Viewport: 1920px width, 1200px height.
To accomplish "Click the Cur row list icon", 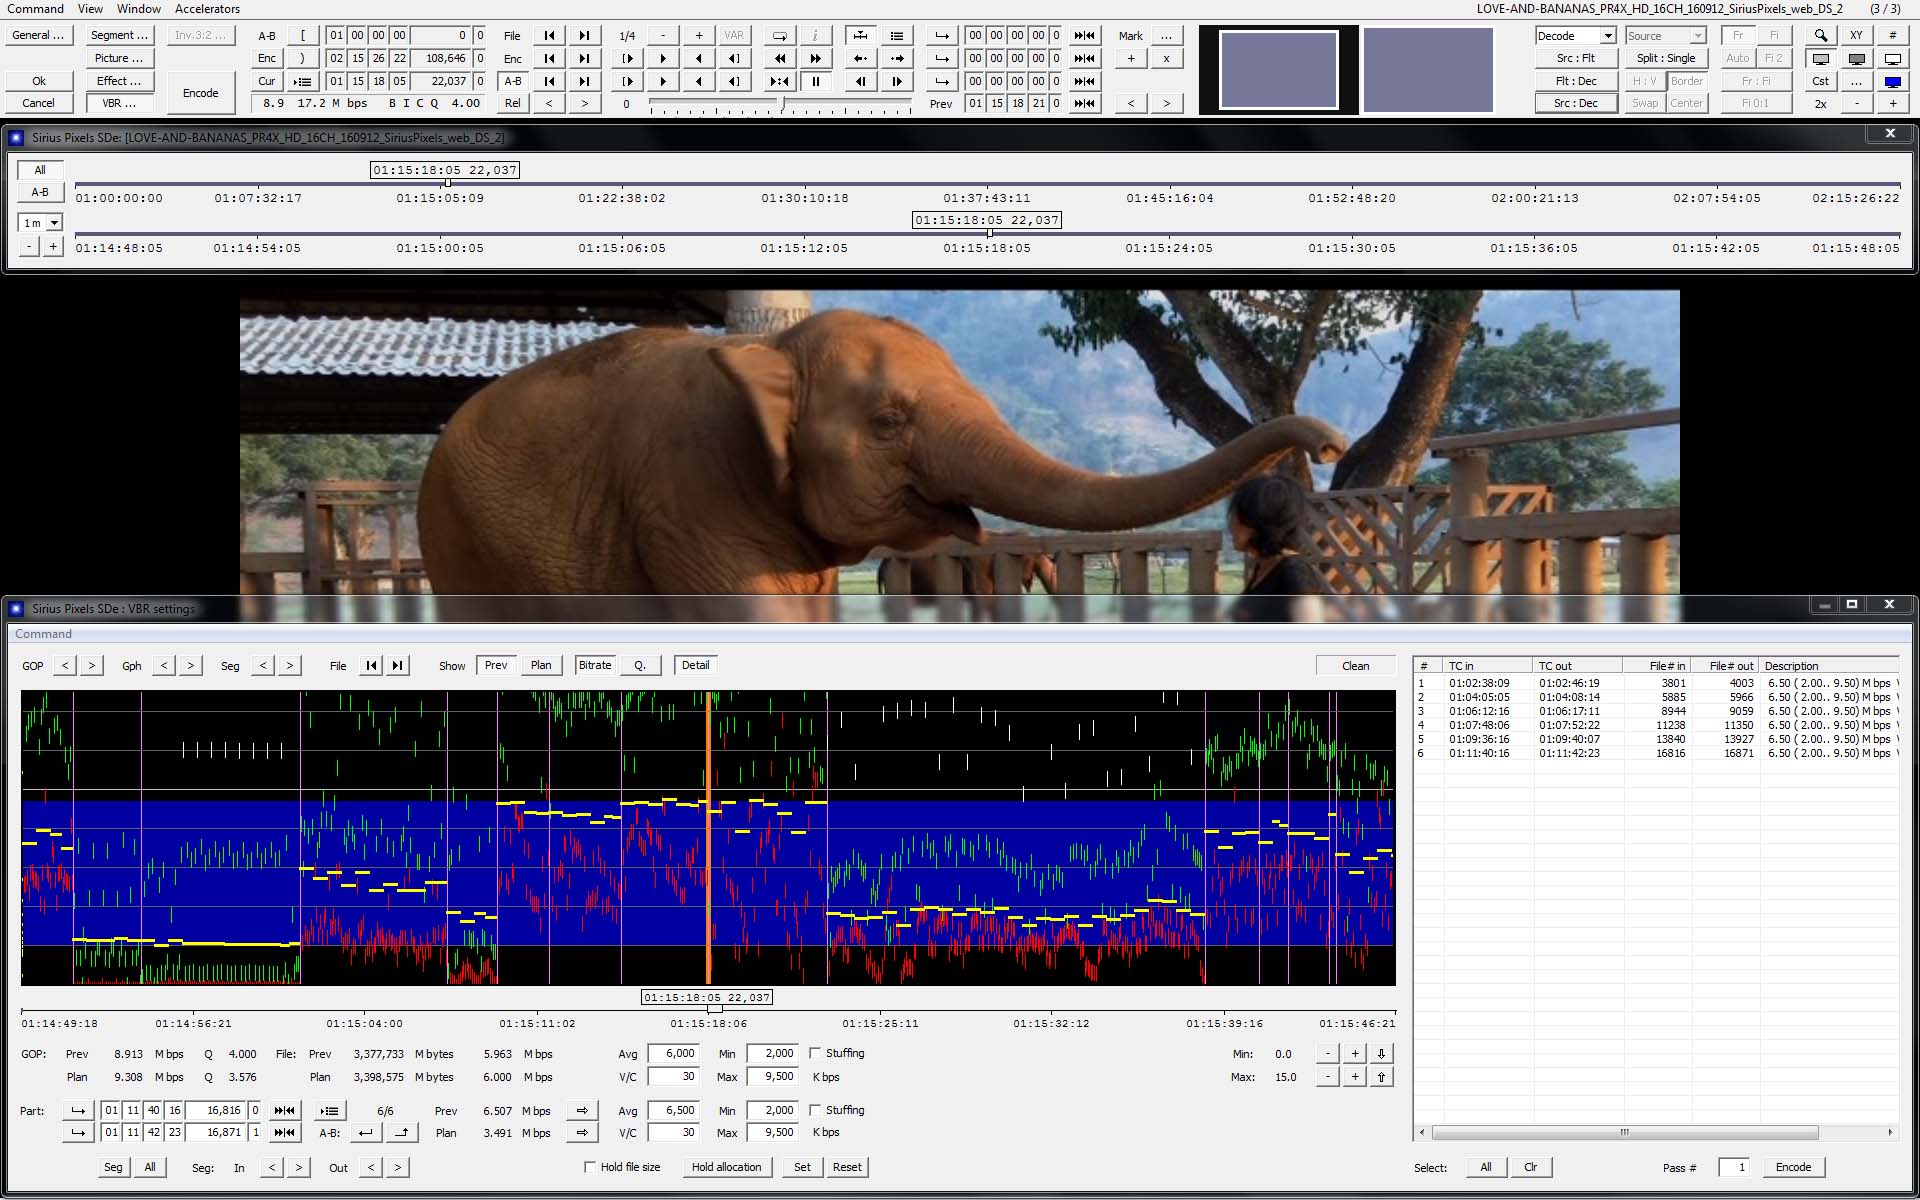I will (302, 81).
